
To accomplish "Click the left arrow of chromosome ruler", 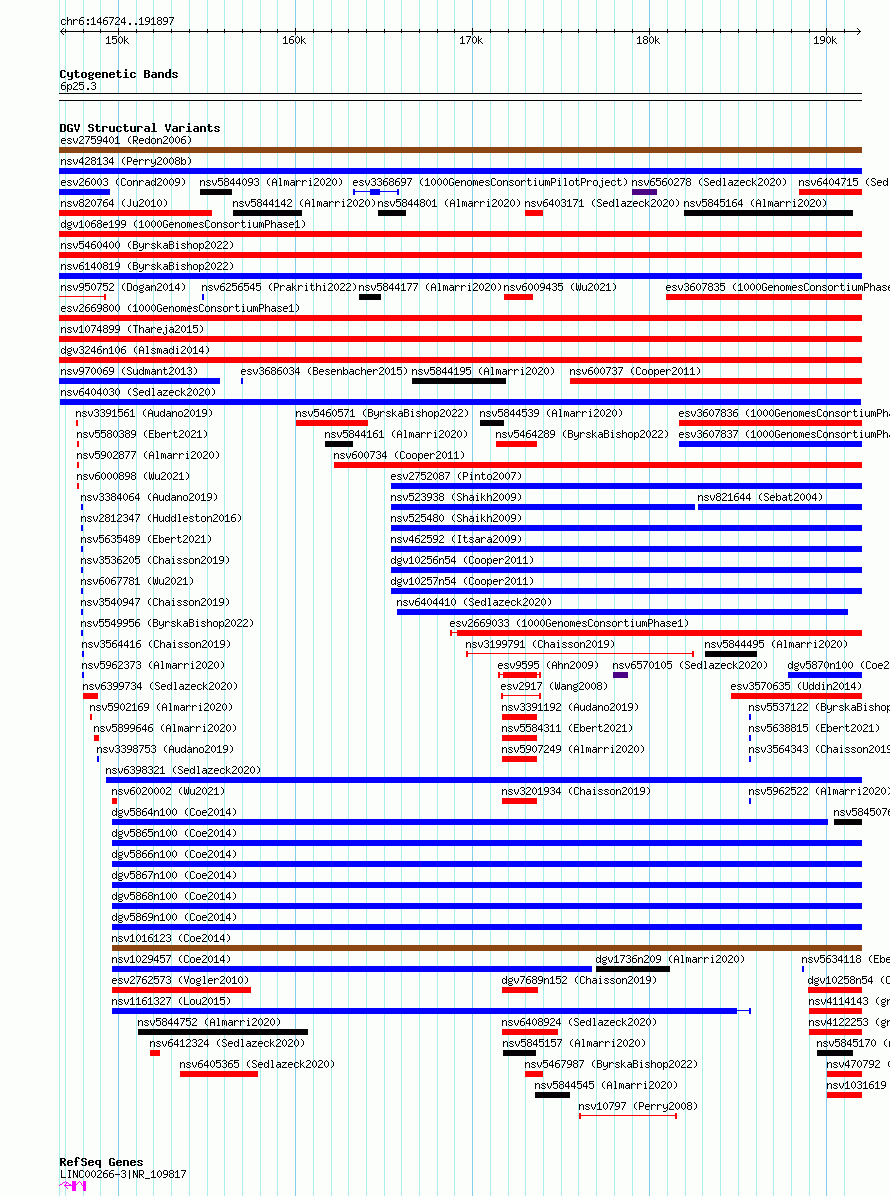I will (x=63, y=31).
